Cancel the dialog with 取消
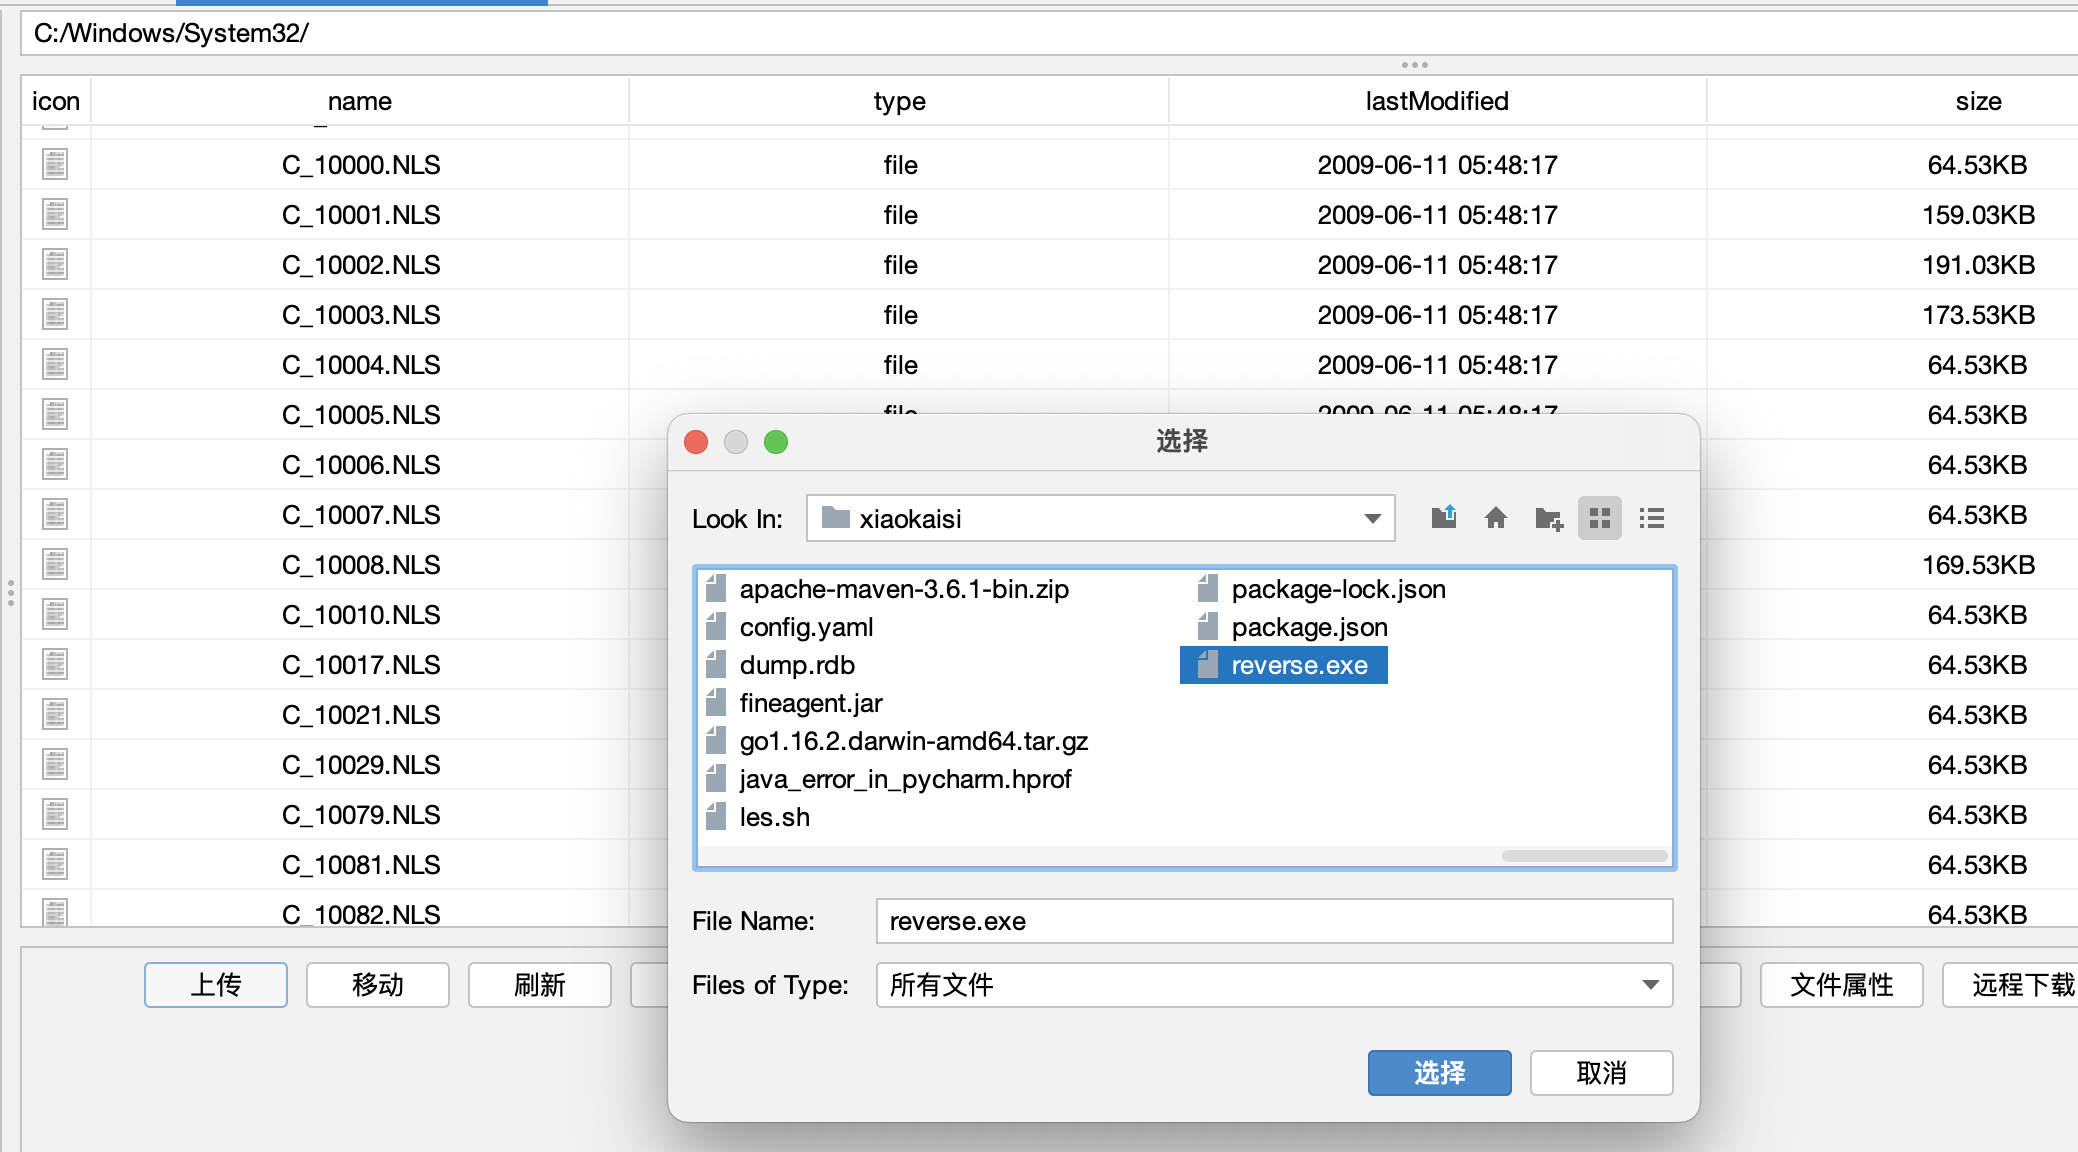This screenshot has height=1152, width=2078. pyautogui.click(x=1600, y=1073)
